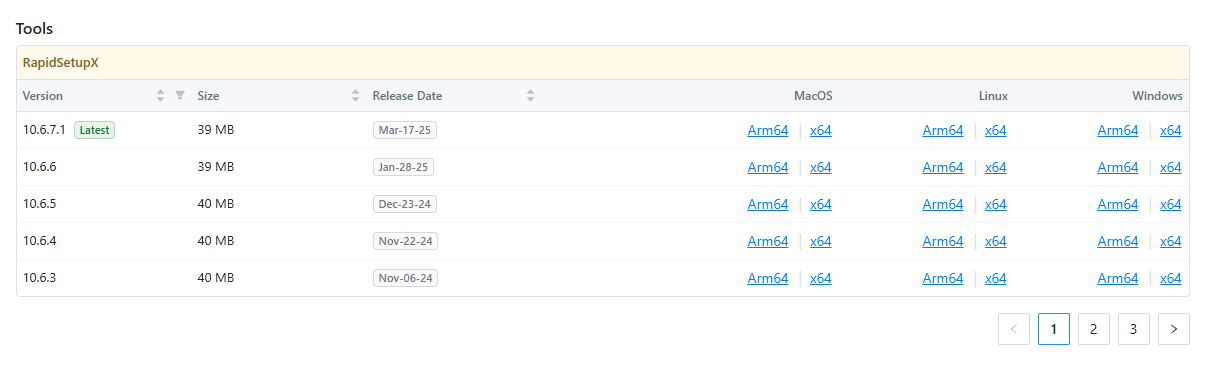The height and width of the screenshot is (367, 1208).
Task: Download 10.6.6 Linux Arm64 build
Action: click(x=943, y=167)
